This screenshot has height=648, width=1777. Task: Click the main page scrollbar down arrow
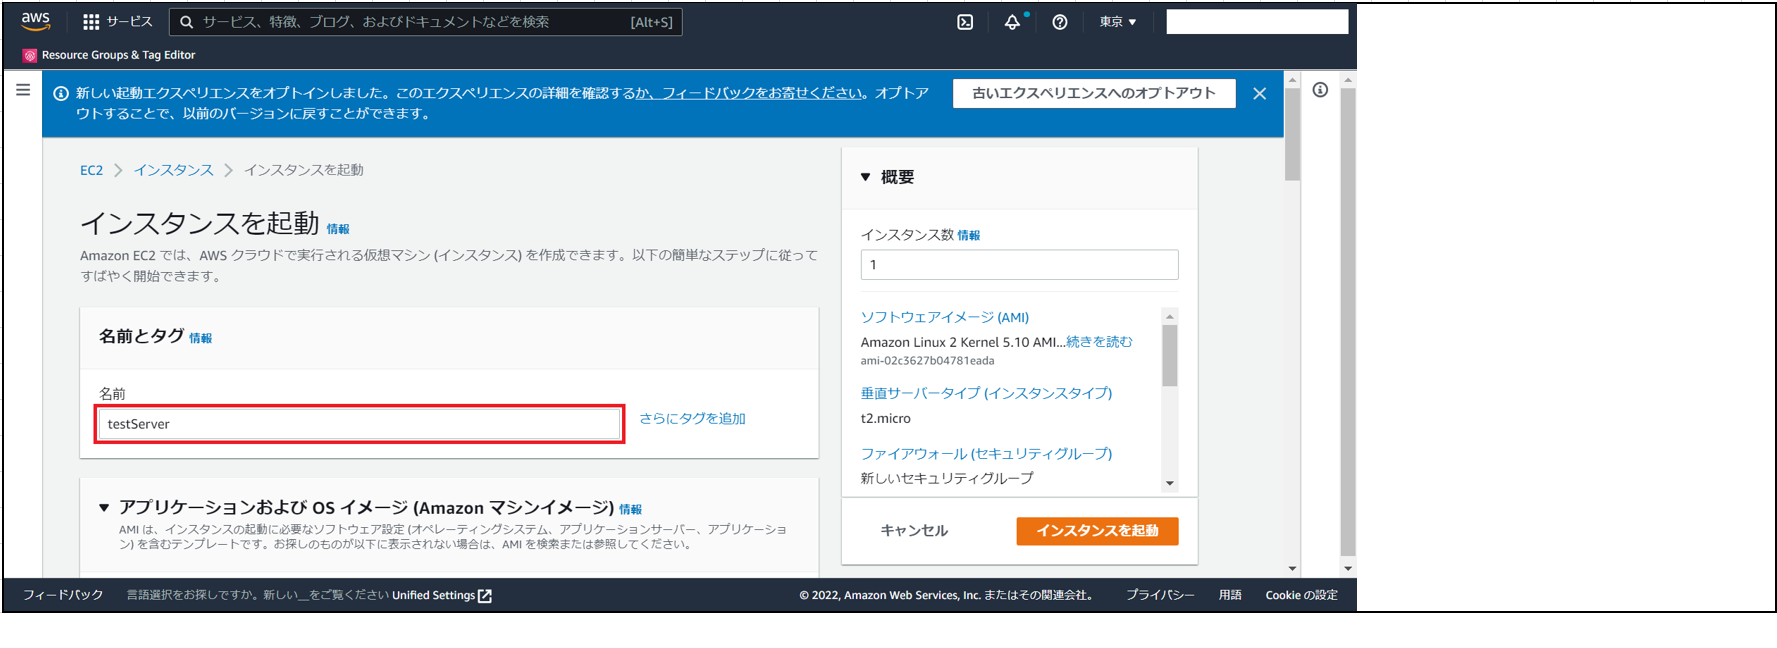(1292, 568)
